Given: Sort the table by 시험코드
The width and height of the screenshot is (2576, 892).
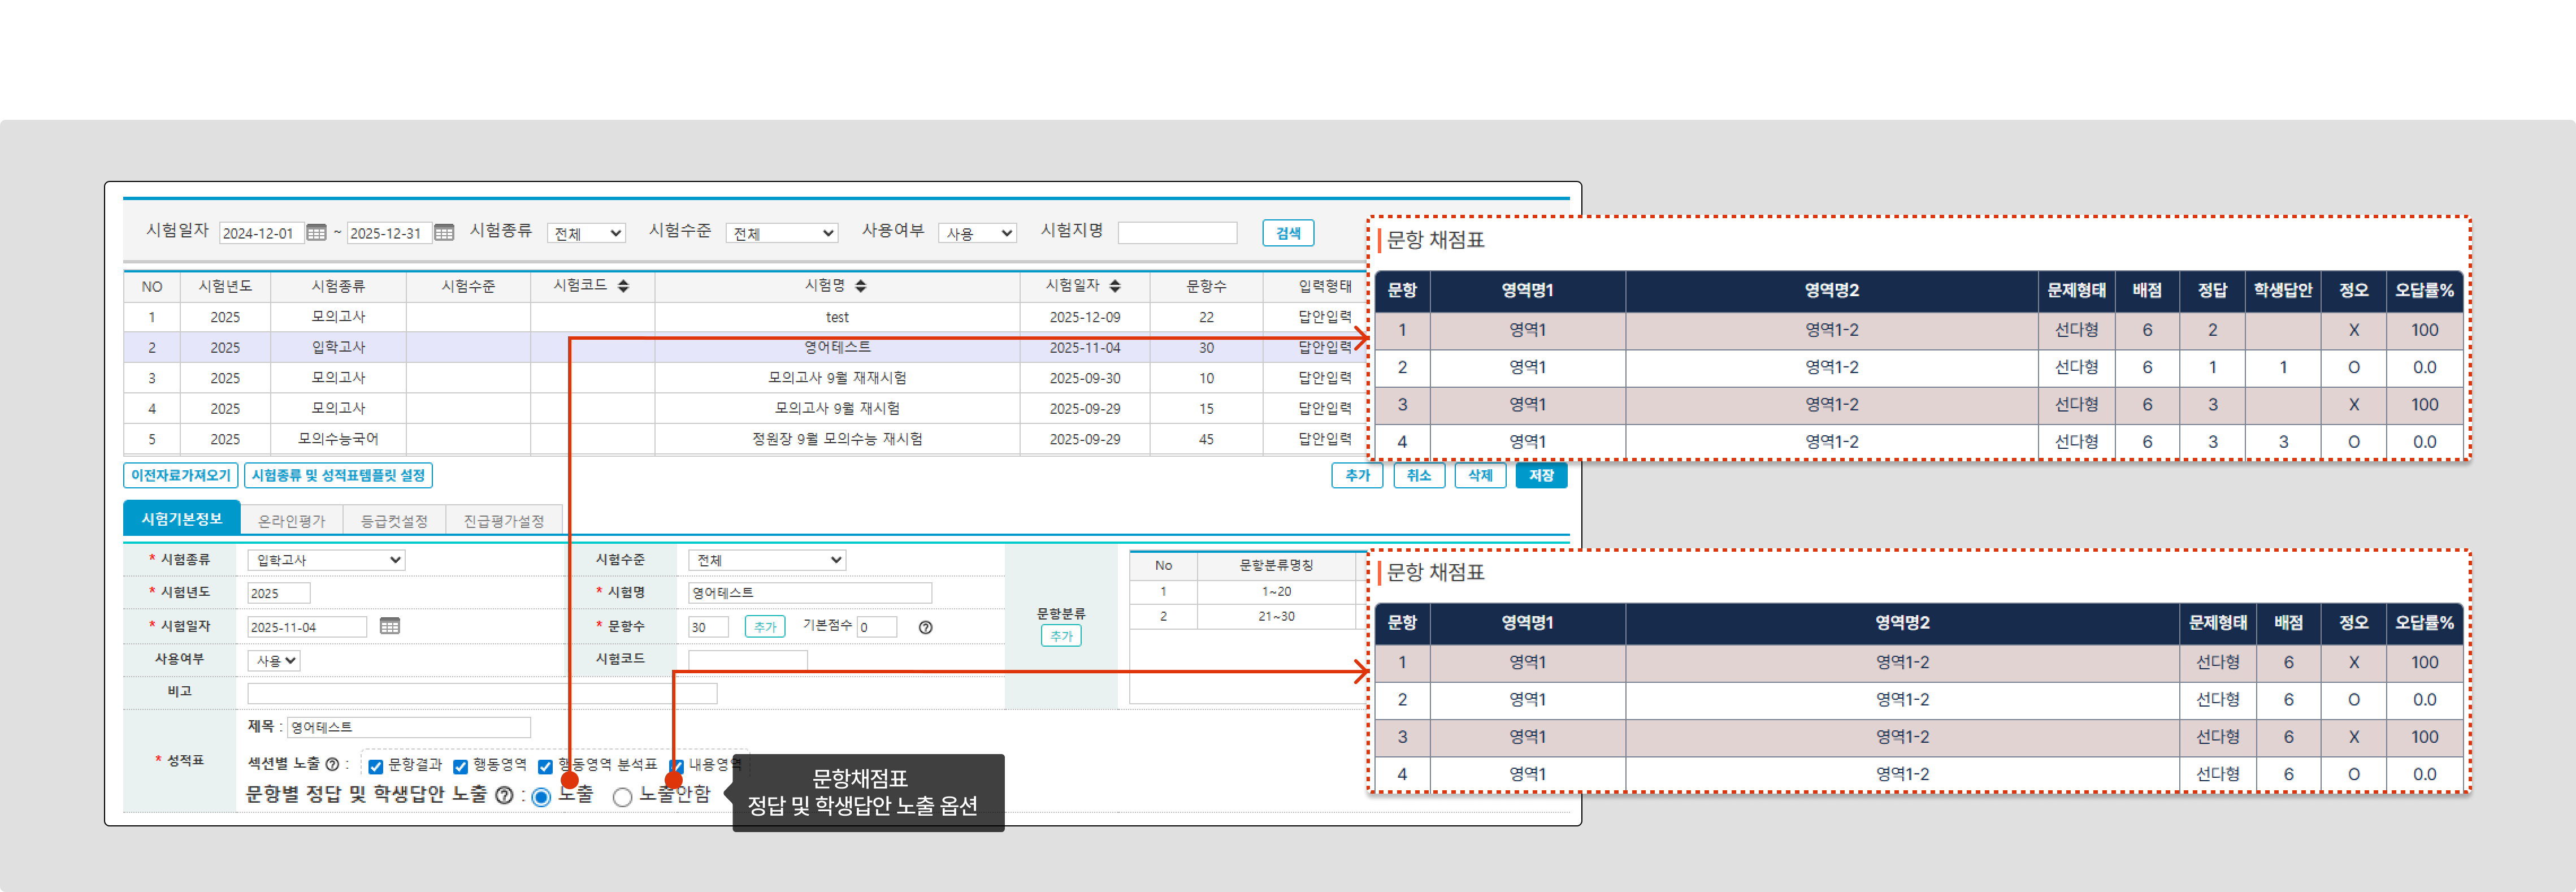Looking at the screenshot, I should (x=623, y=286).
